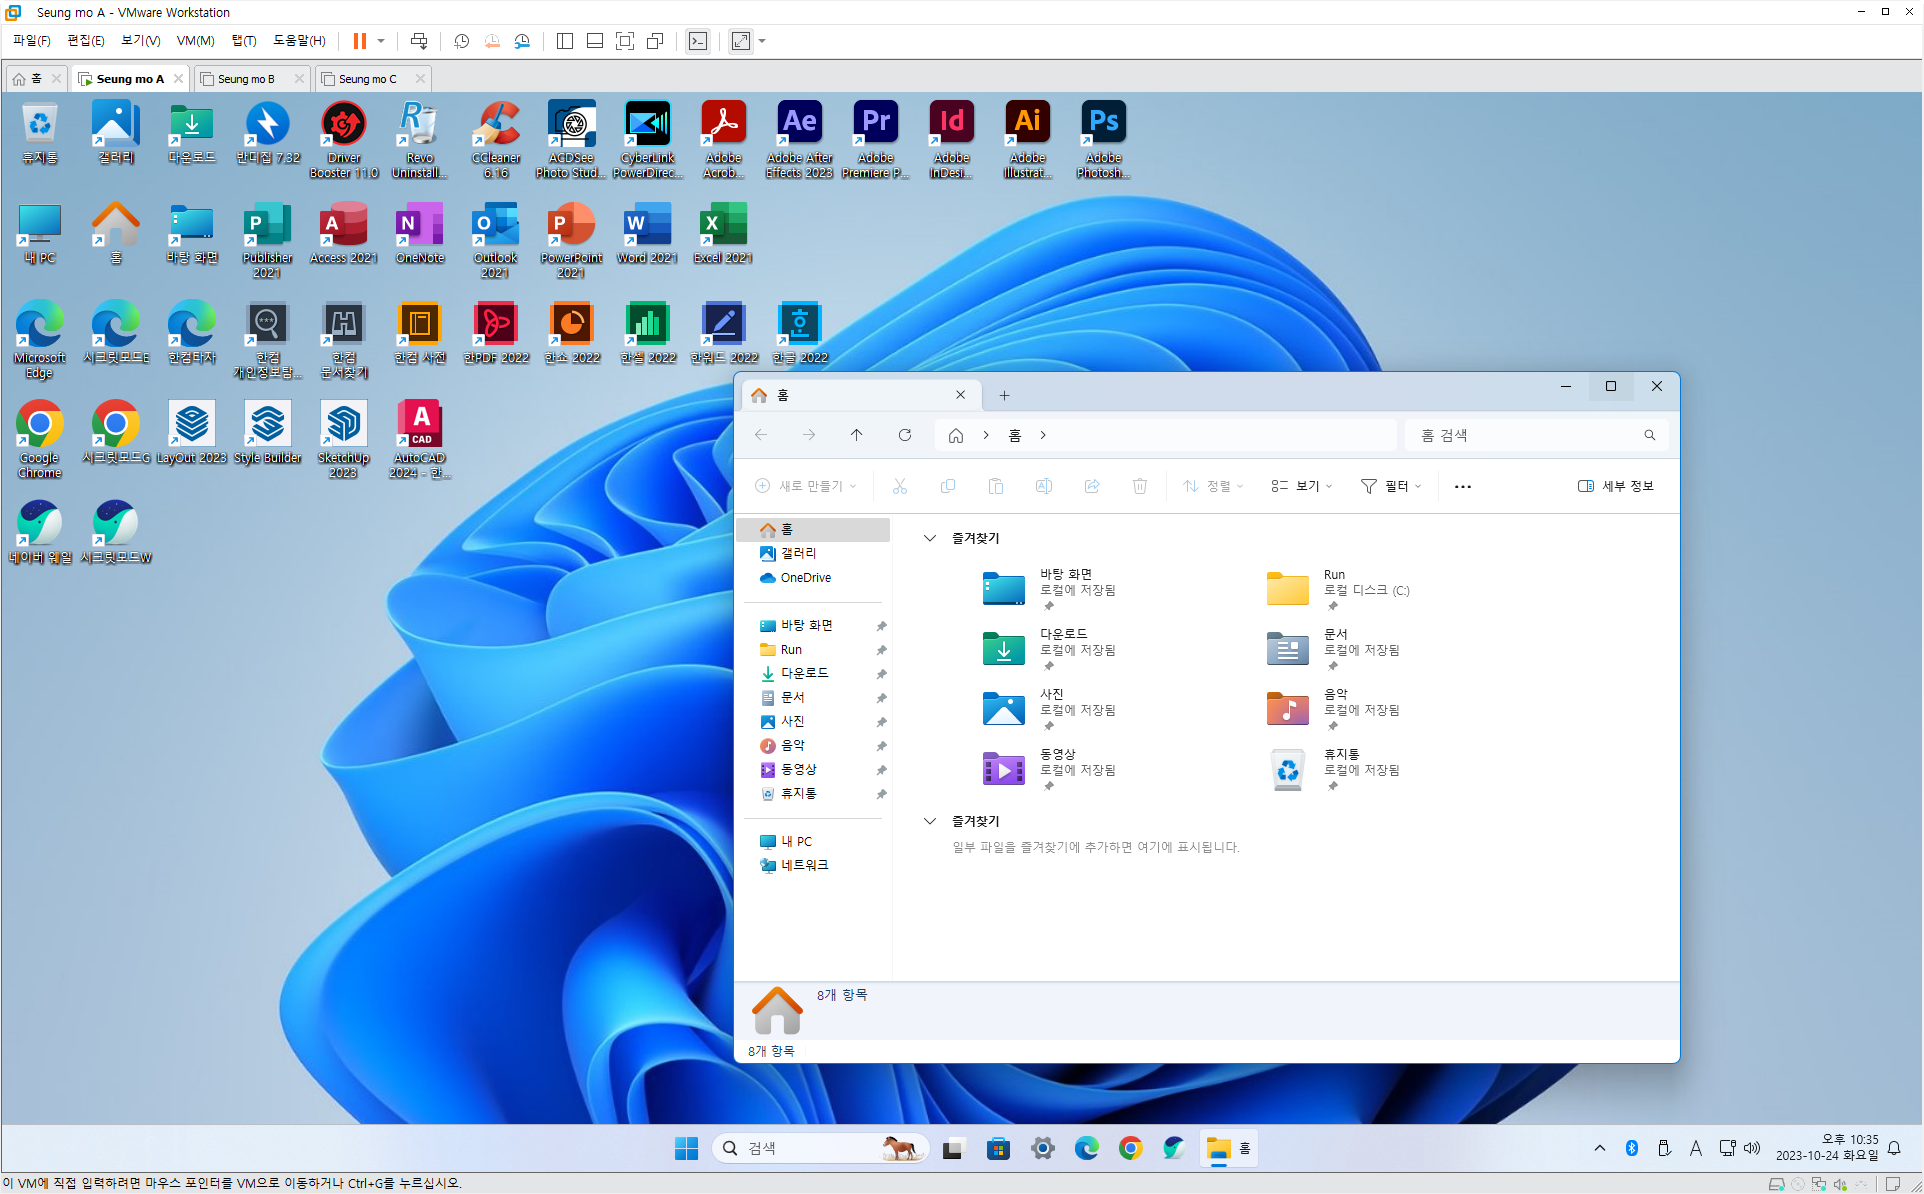
Task: Add a new Explorer tab
Action: [x=1004, y=395]
